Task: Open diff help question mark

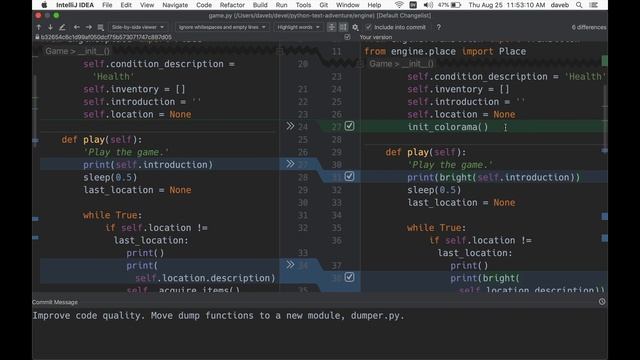Action: pos(438,27)
